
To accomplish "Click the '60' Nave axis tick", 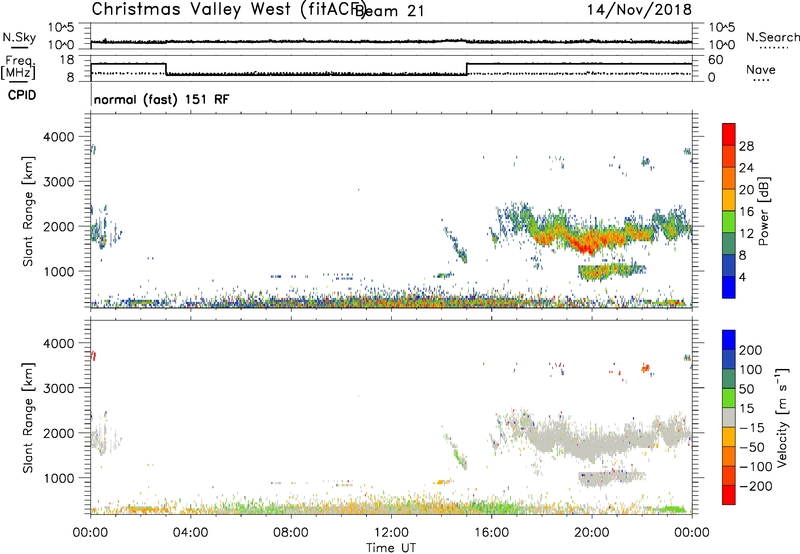I will (x=716, y=60).
